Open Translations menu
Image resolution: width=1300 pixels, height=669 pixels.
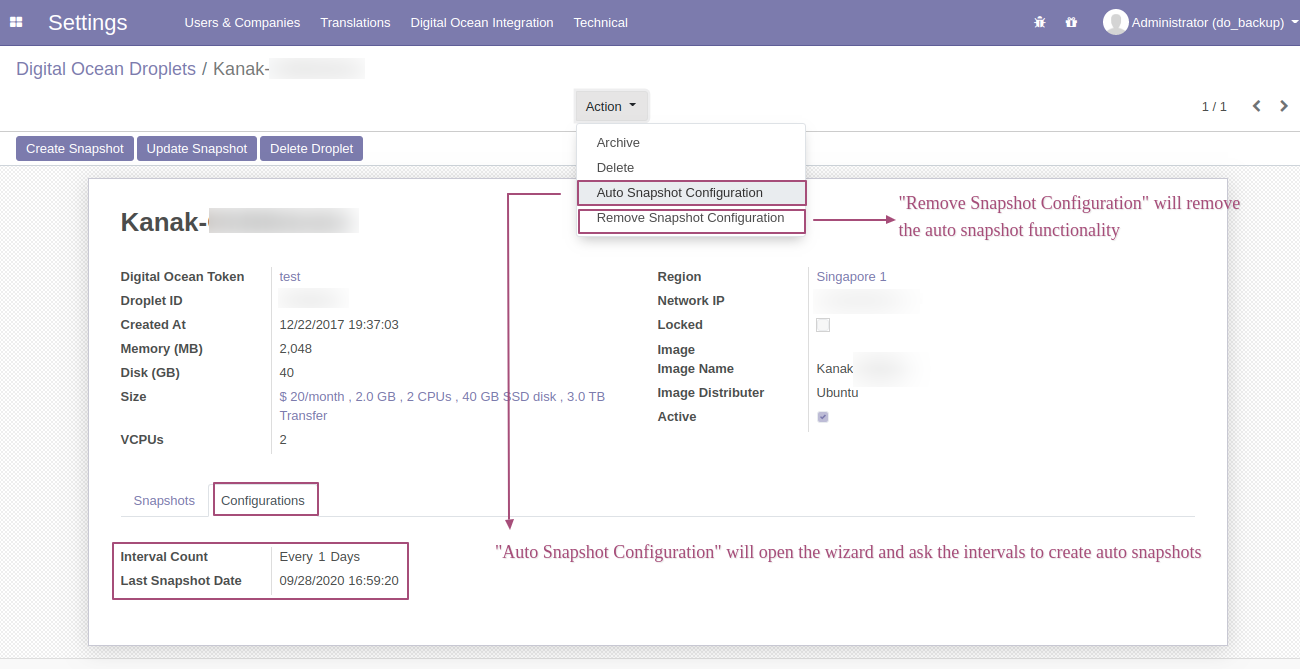(x=355, y=22)
